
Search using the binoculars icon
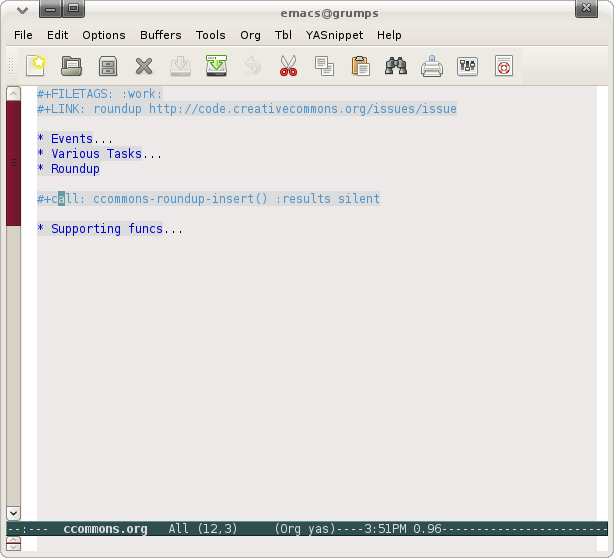point(396,67)
